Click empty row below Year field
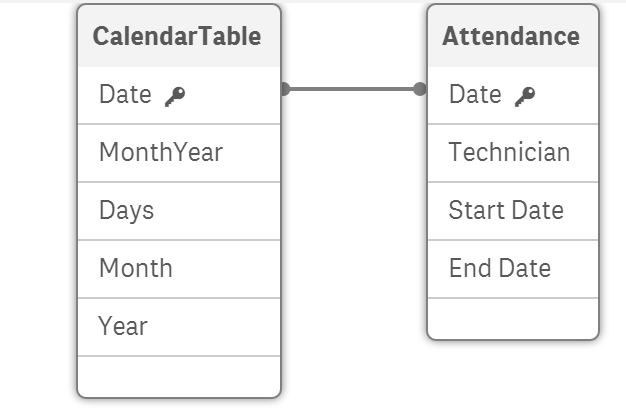Screen dimensions: 626x419 [x=178, y=376]
